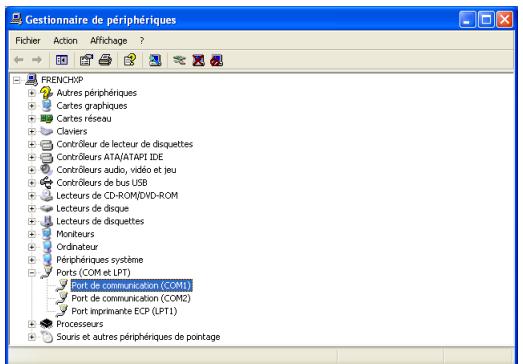
Task: Click the USB symbol icon beside Contrôleurs de bus USB
Action: (46, 183)
